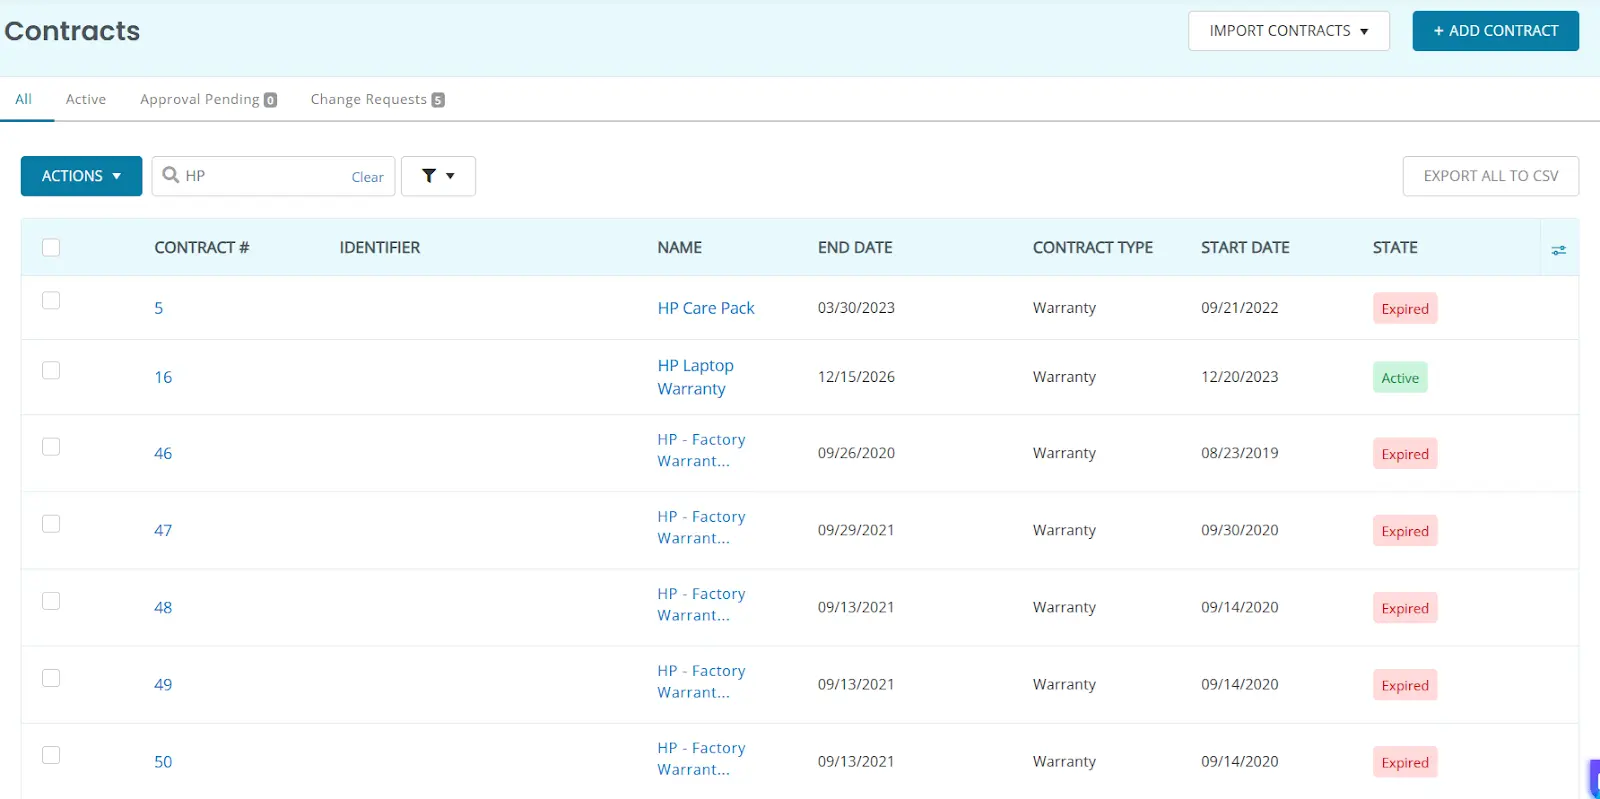
Task: Tick the checkbox for contract 16
Action: [x=51, y=370]
